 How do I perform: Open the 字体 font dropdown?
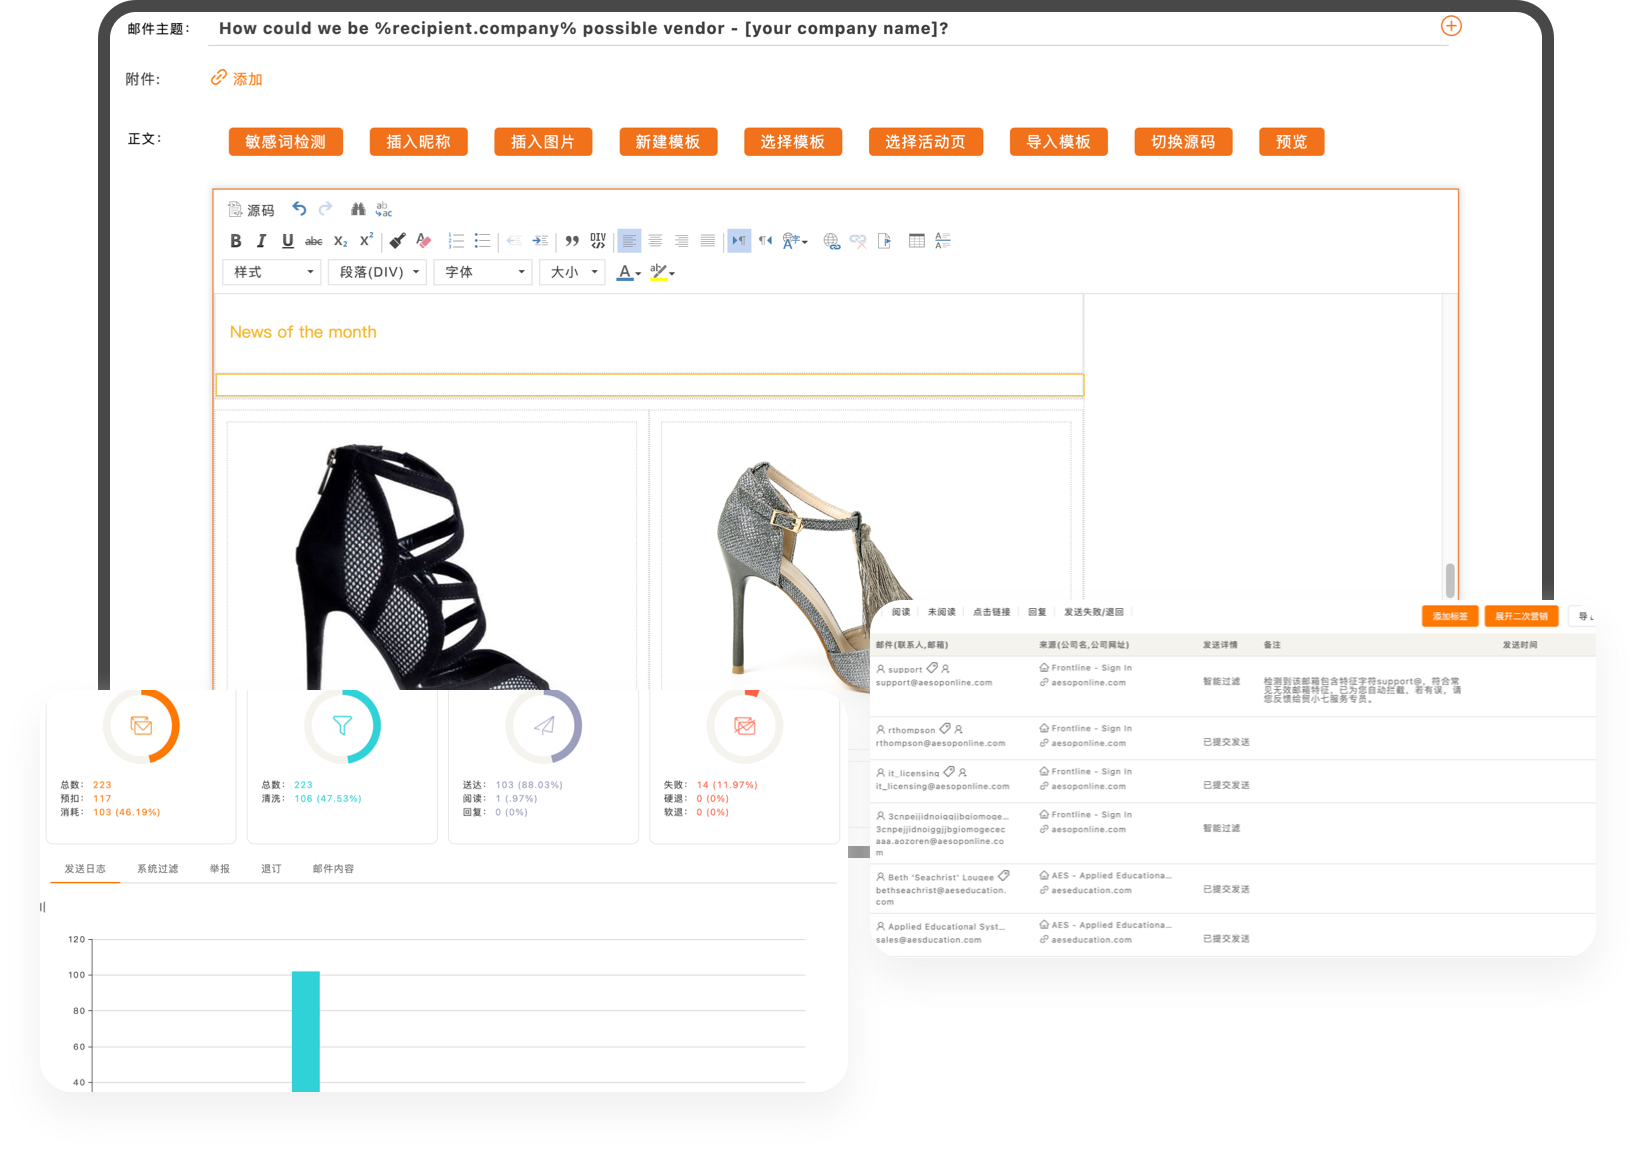pyautogui.click(x=484, y=272)
